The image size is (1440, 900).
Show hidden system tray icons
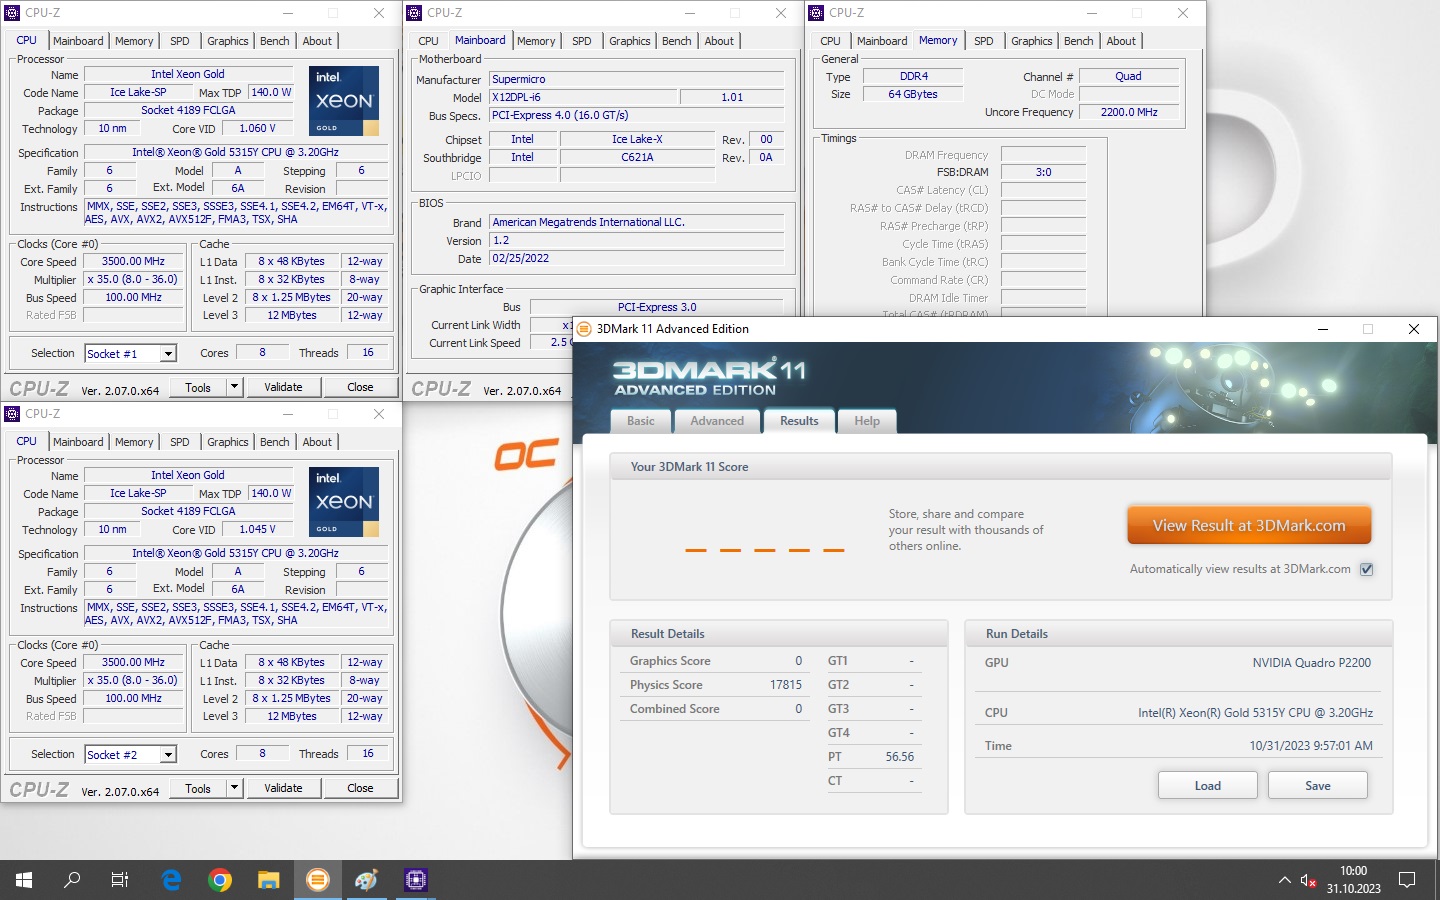(x=1284, y=880)
